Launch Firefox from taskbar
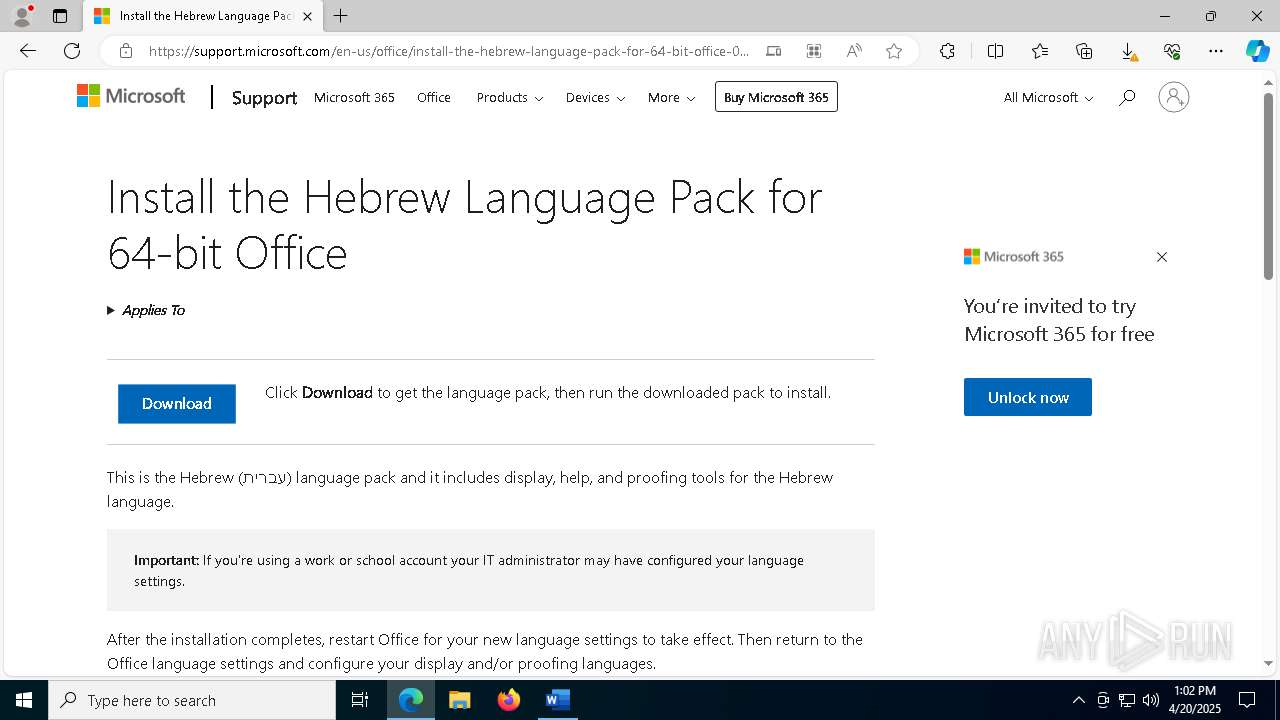The image size is (1280, 720). click(509, 700)
